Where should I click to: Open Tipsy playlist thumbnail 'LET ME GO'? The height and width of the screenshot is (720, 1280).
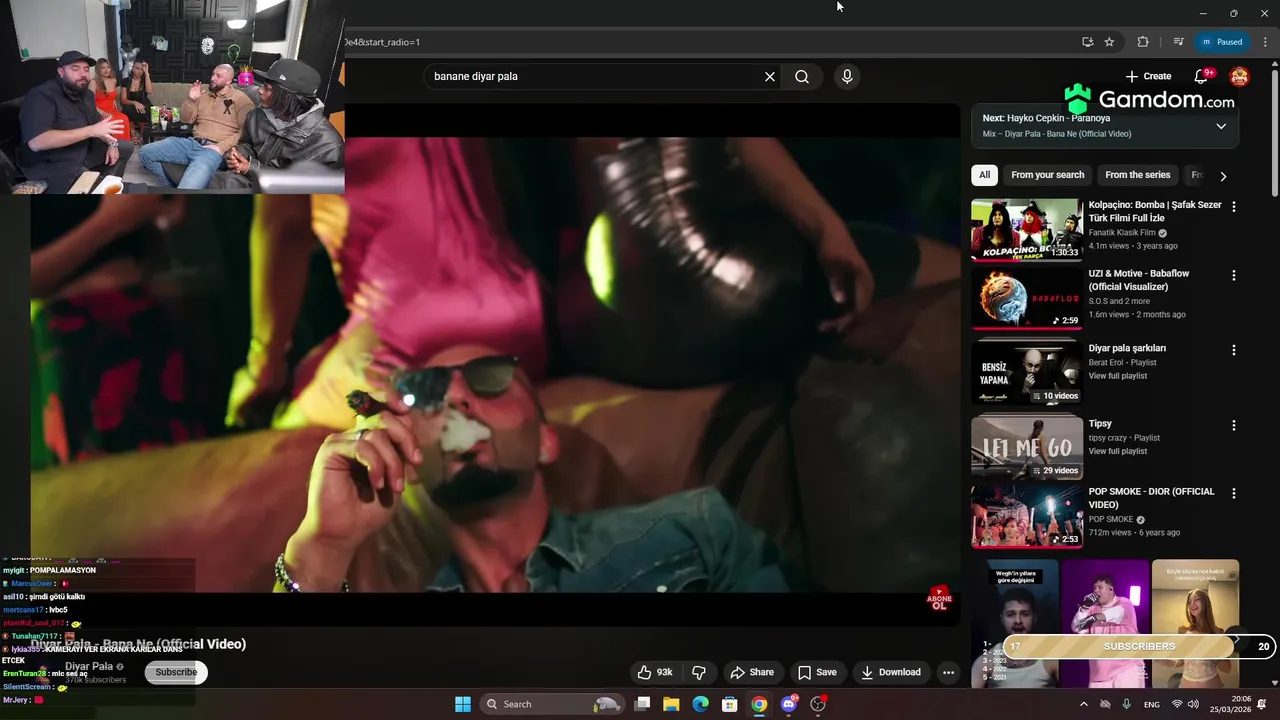[1027, 447]
